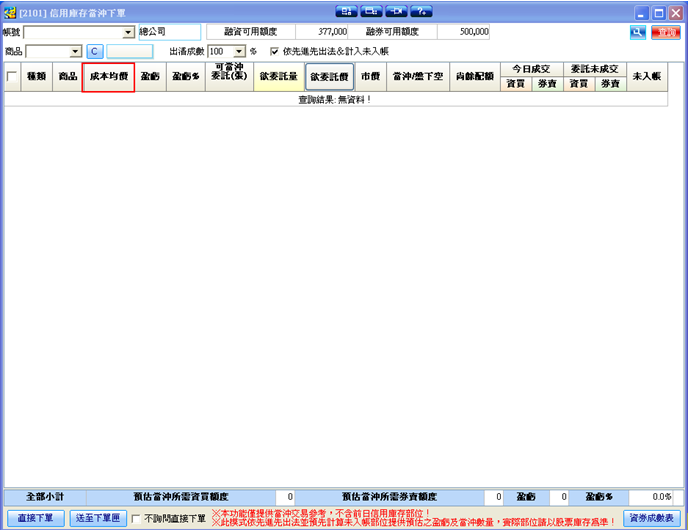The height and width of the screenshot is (530, 688).
Task: Click the 欲委託量 column header
Action: pyautogui.click(x=278, y=77)
